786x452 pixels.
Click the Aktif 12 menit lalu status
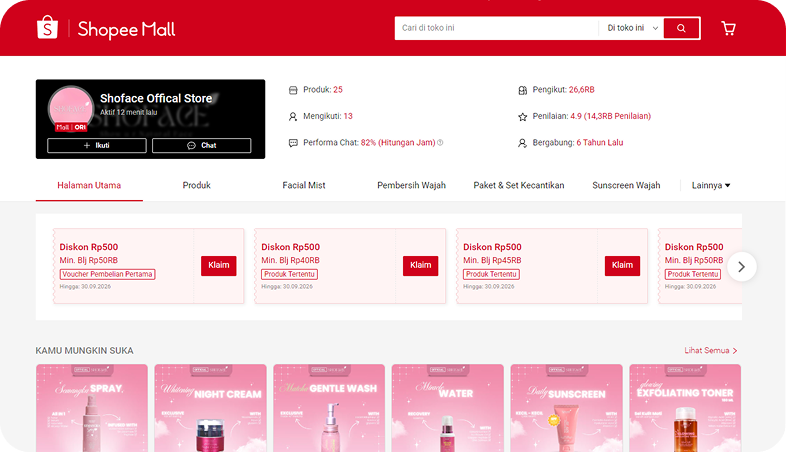coord(128,112)
